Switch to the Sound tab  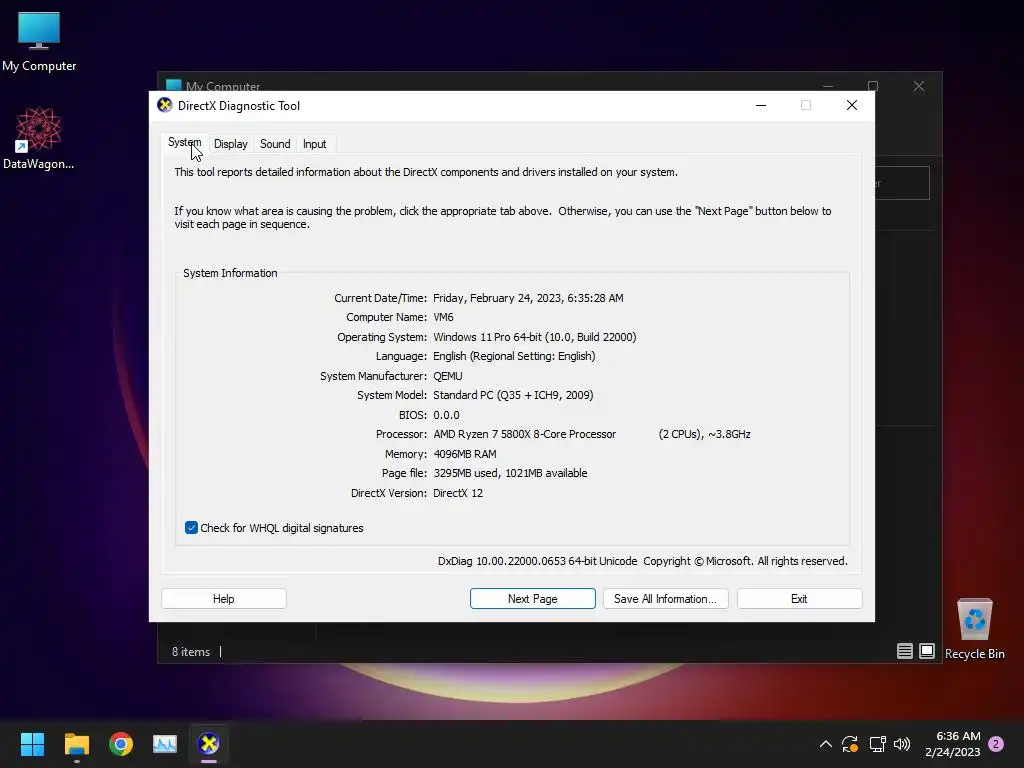point(275,144)
